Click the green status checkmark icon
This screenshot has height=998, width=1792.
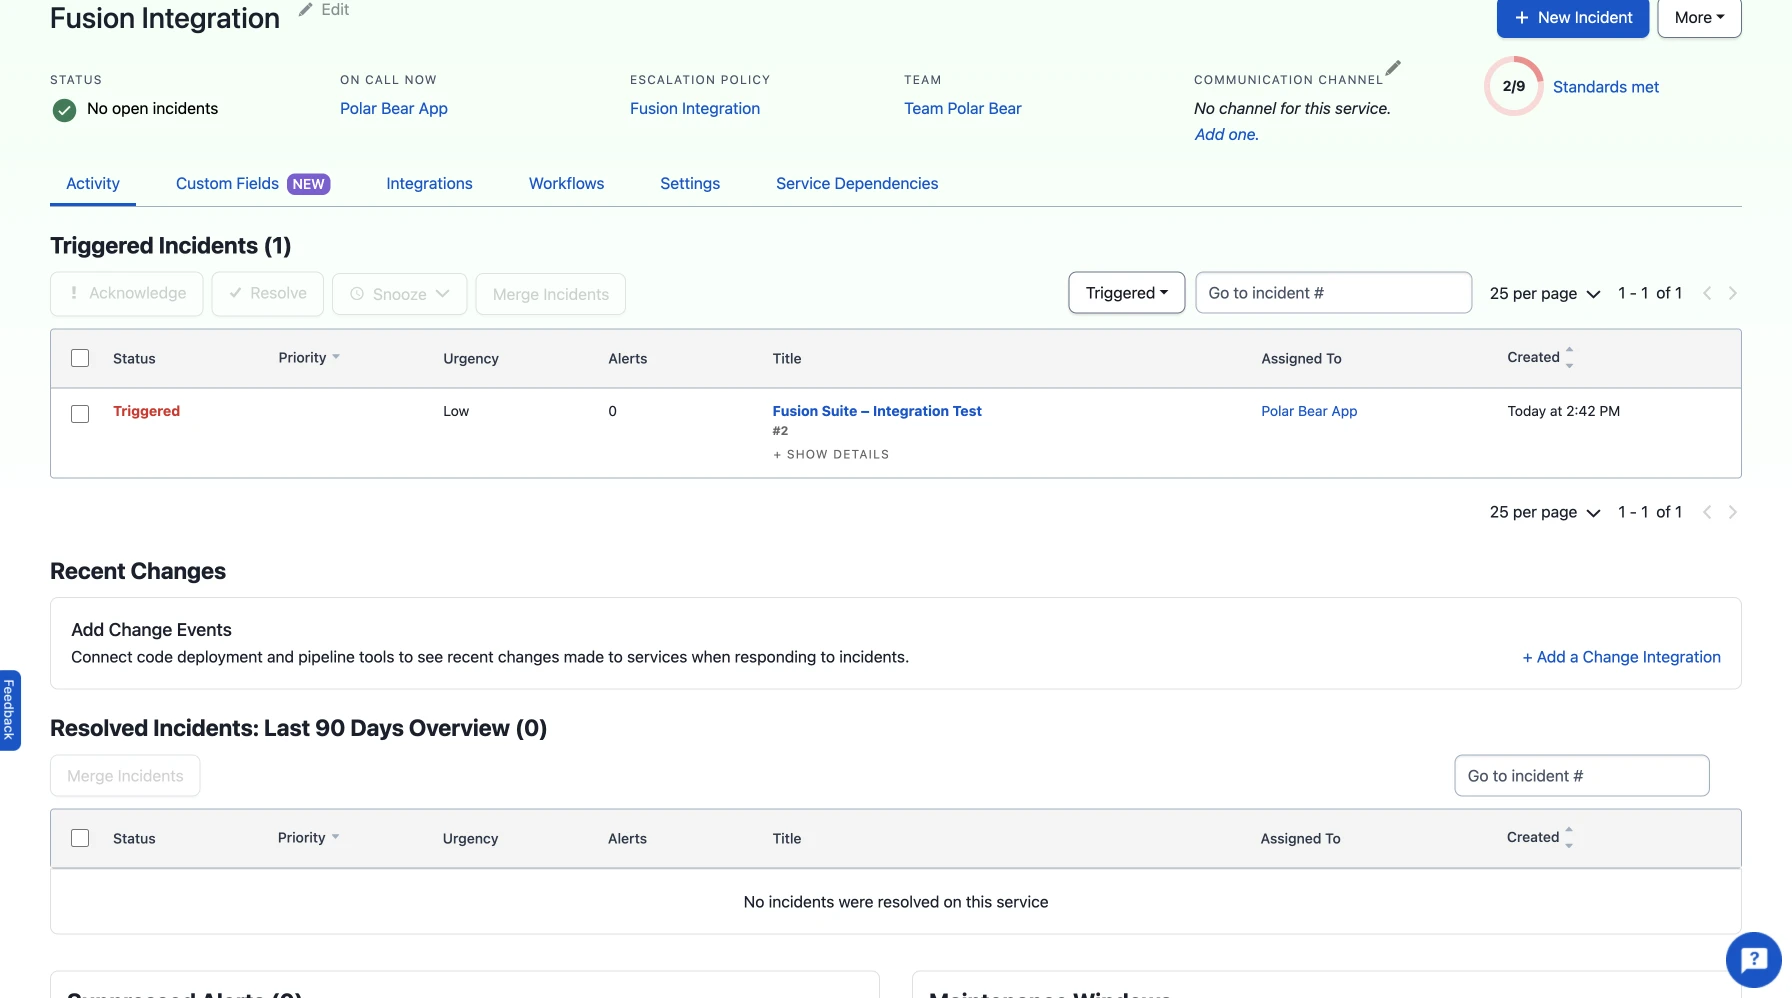coord(64,110)
